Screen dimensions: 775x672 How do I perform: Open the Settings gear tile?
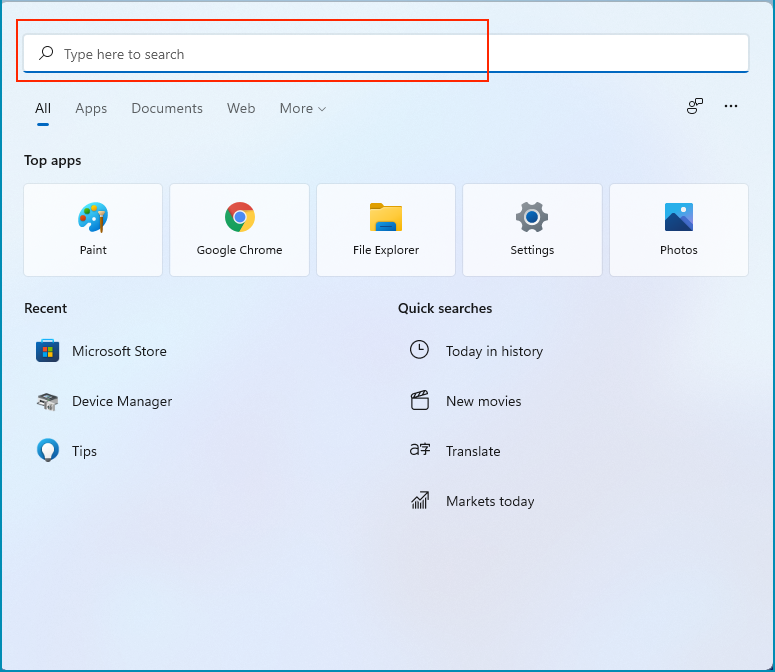[x=532, y=229]
